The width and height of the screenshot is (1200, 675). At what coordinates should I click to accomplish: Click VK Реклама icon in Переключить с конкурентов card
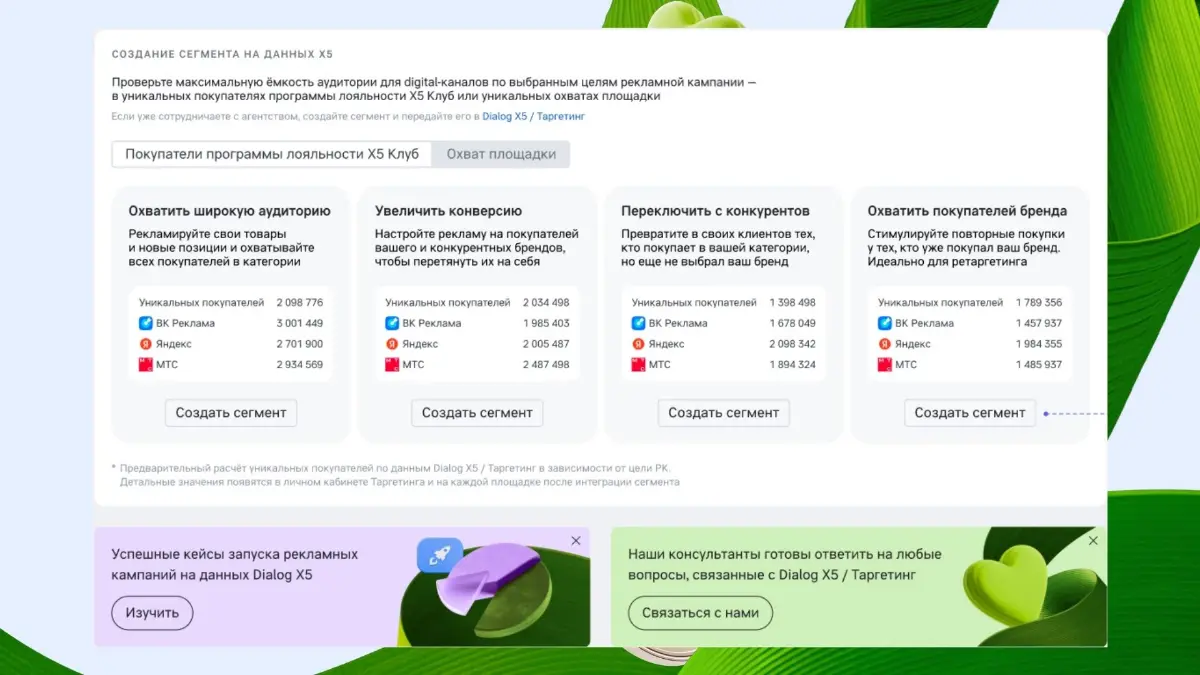[x=638, y=323]
